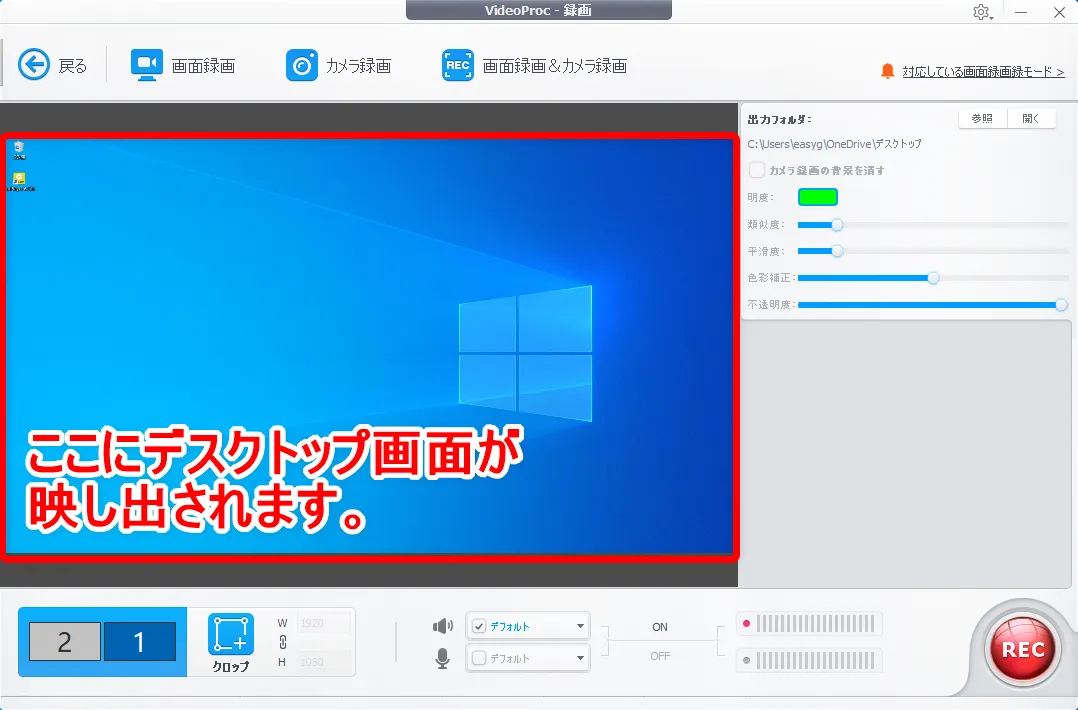Select monitor 1 thumbnail
This screenshot has height=710, width=1078.
140,641
